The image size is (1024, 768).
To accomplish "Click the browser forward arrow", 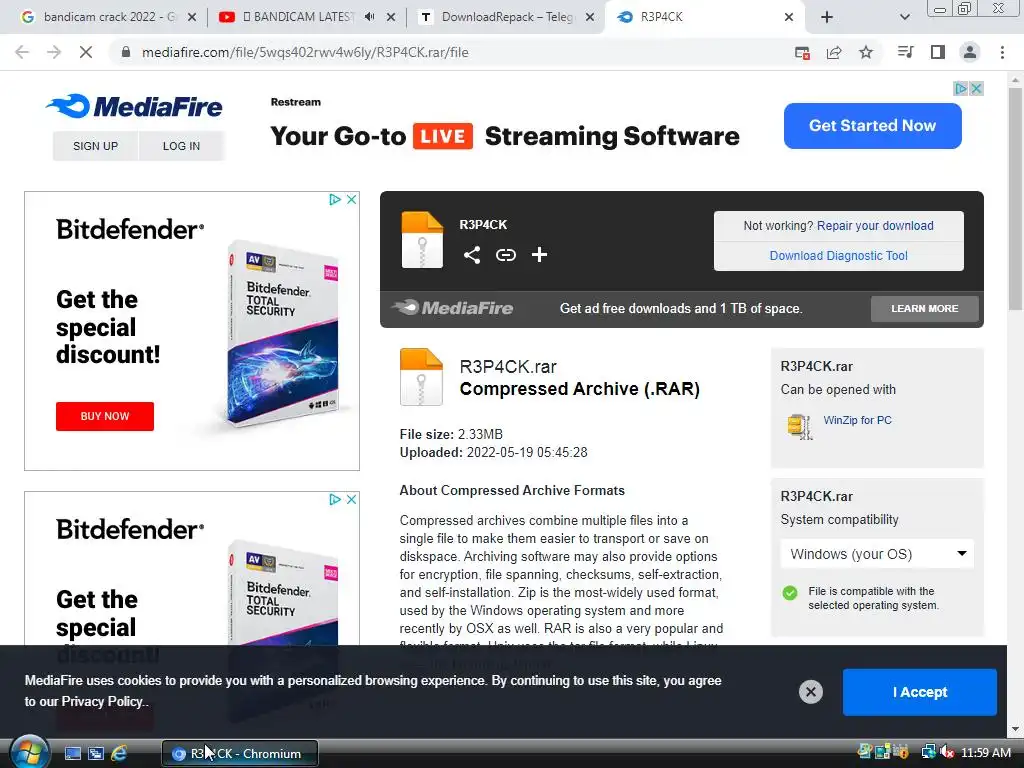I will (54, 52).
